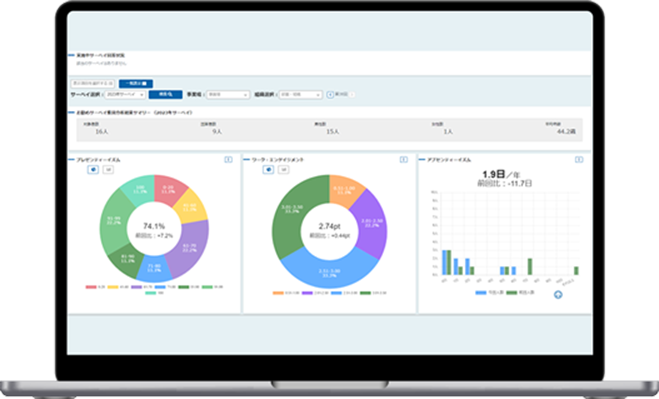This screenshot has width=659, height=399.
Task: Open the info icon at Work Engagement panel corner
Action: point(403,160)
